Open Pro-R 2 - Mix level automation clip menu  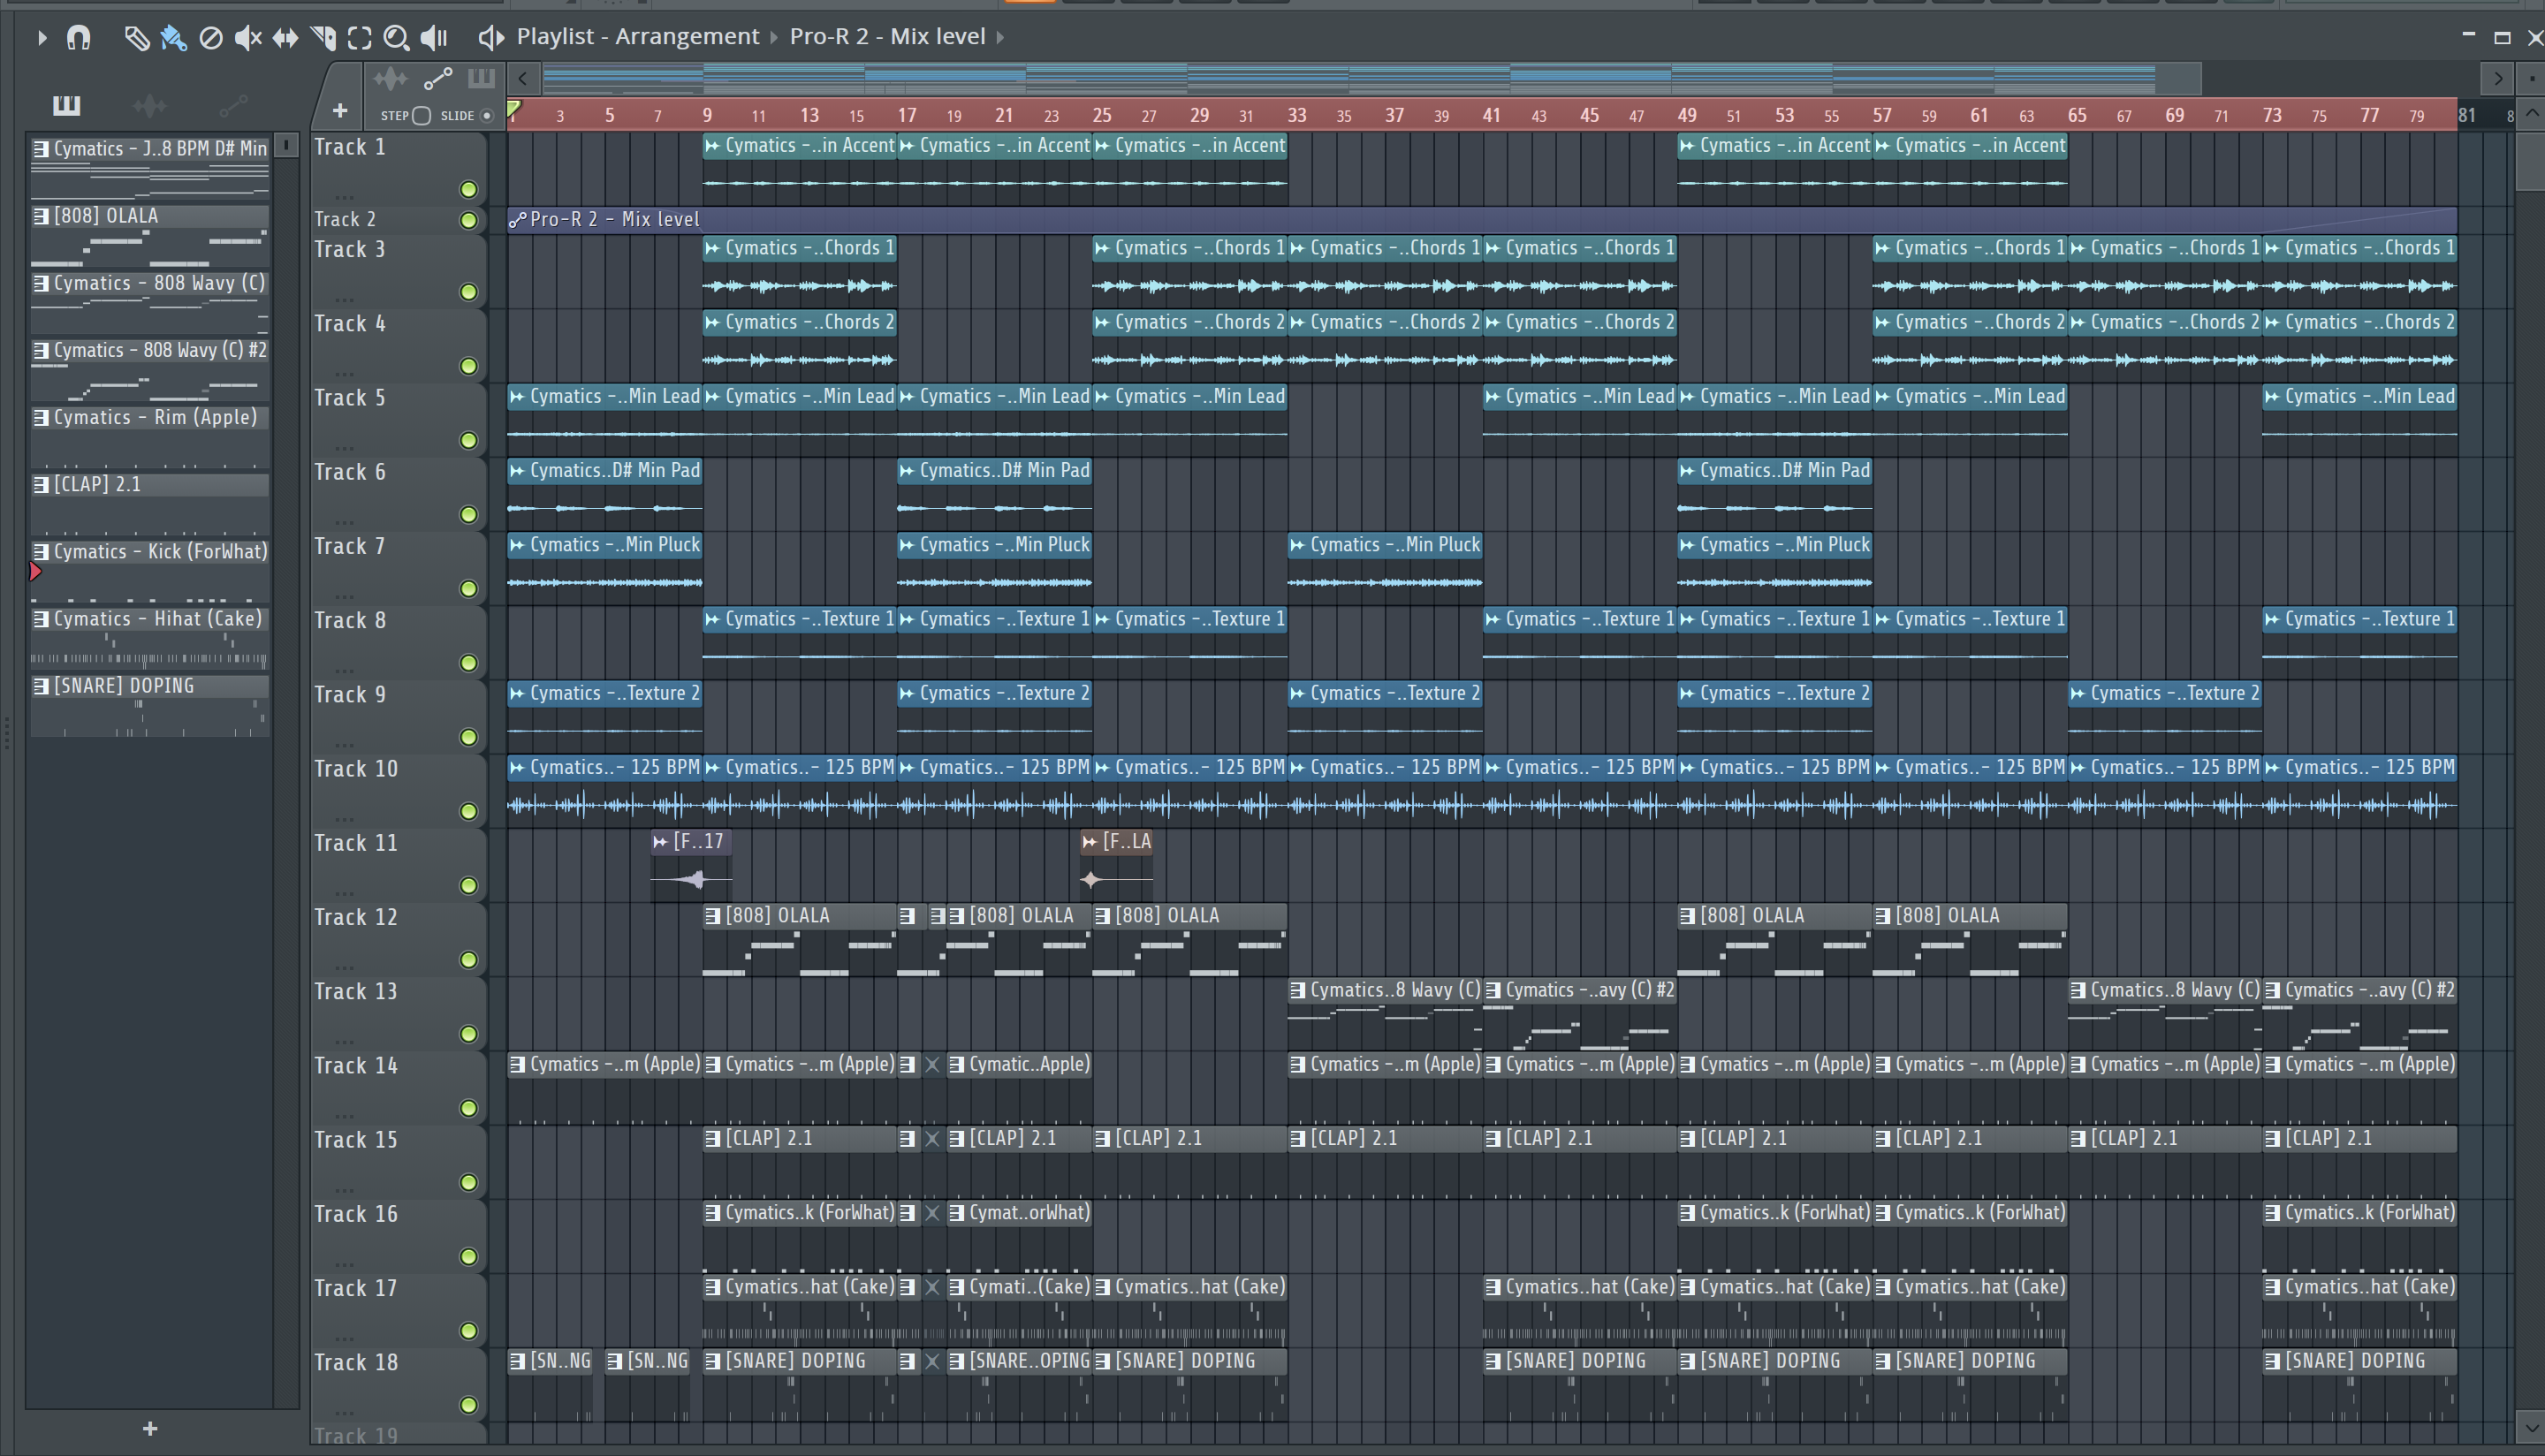[x=517, y=219]
